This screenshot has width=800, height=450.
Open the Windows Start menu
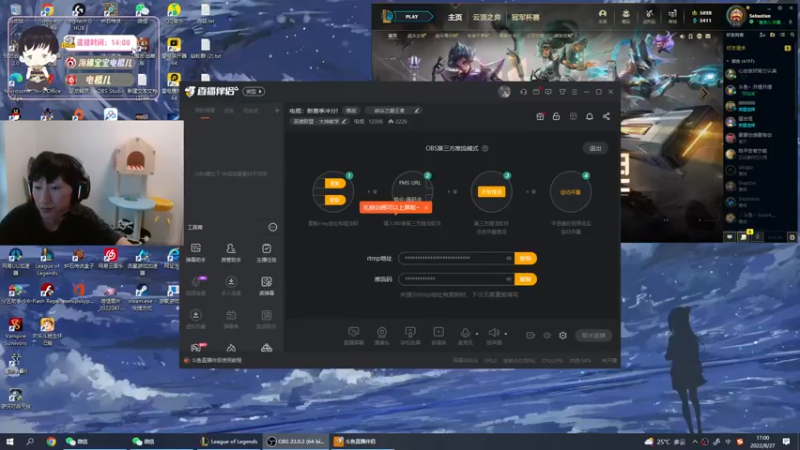(x=9, y=441)
